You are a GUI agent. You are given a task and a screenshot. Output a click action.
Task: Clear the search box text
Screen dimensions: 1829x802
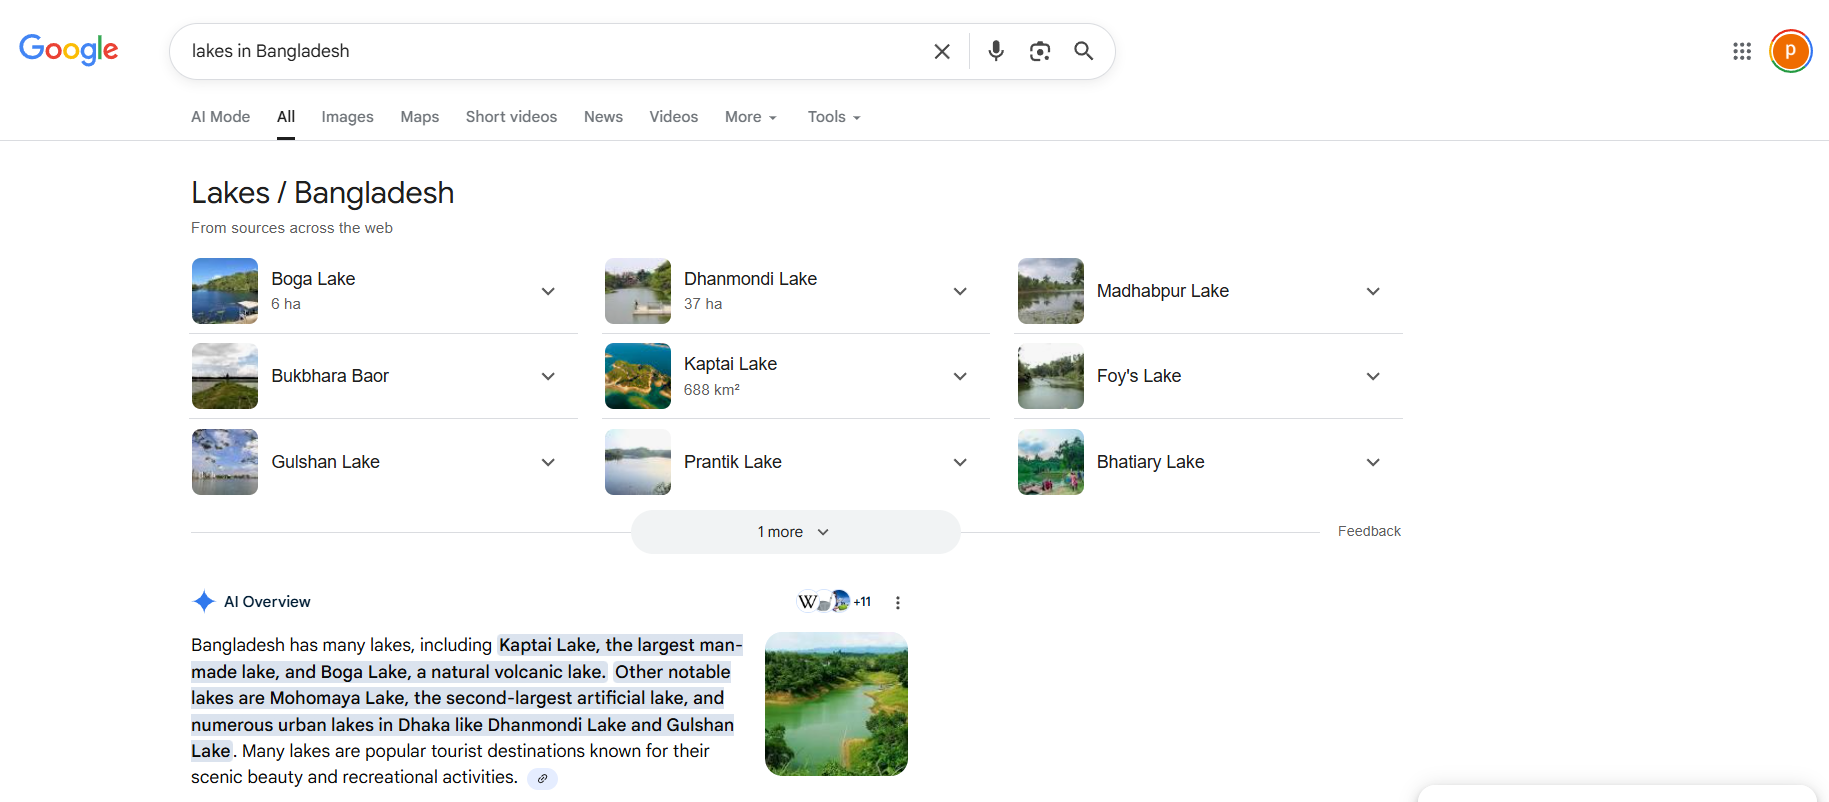pos(942,51)
